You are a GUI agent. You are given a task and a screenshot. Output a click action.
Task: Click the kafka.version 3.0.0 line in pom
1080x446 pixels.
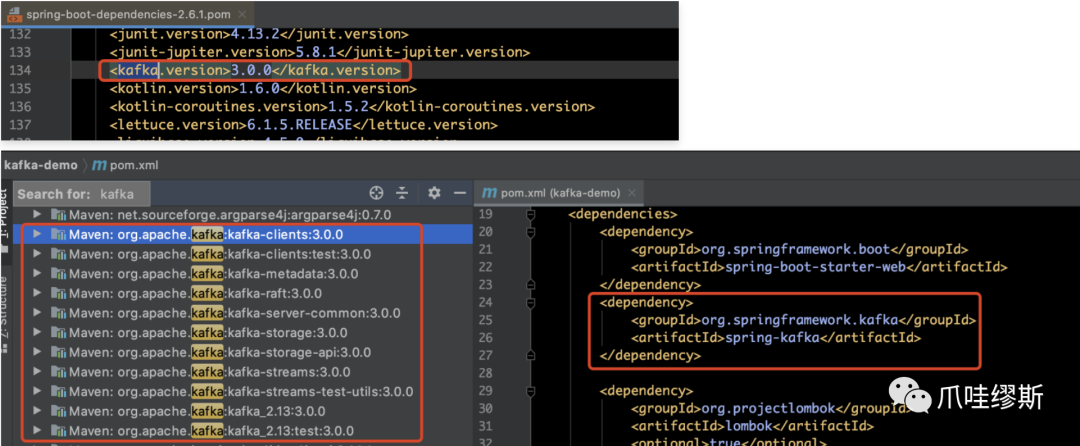click(255, 70)
